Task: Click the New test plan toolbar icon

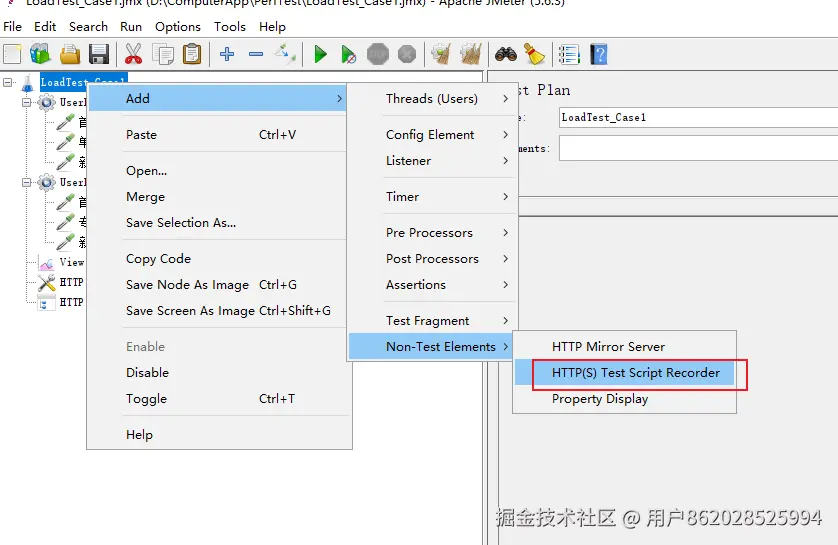Action: pyautogui.click(x=12, y=54)
